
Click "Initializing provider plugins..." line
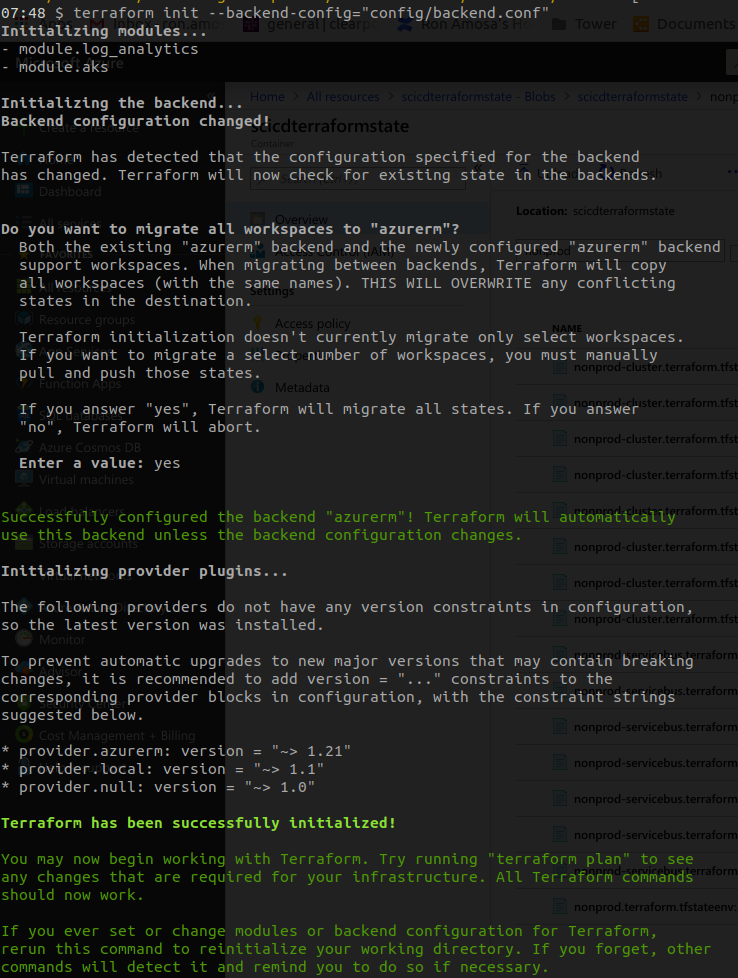click(x=144, y=571)
